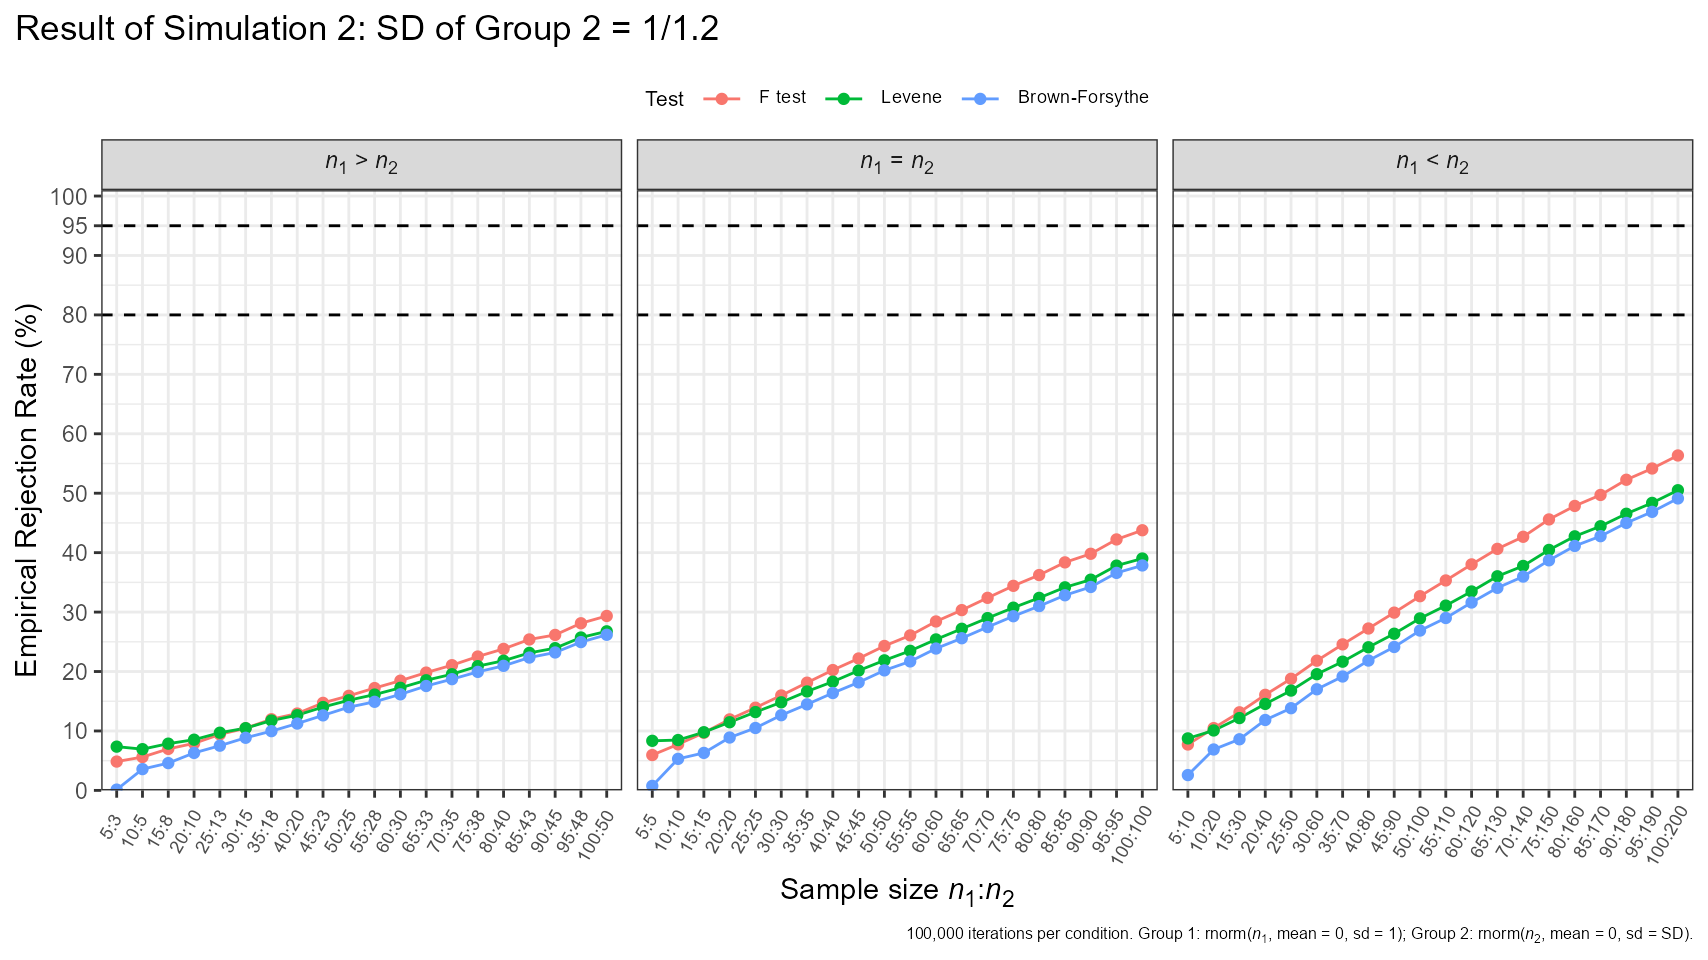The image size is (1708, 960).
Task: Select the green Levene legend key
Action: tap(845, 98)
